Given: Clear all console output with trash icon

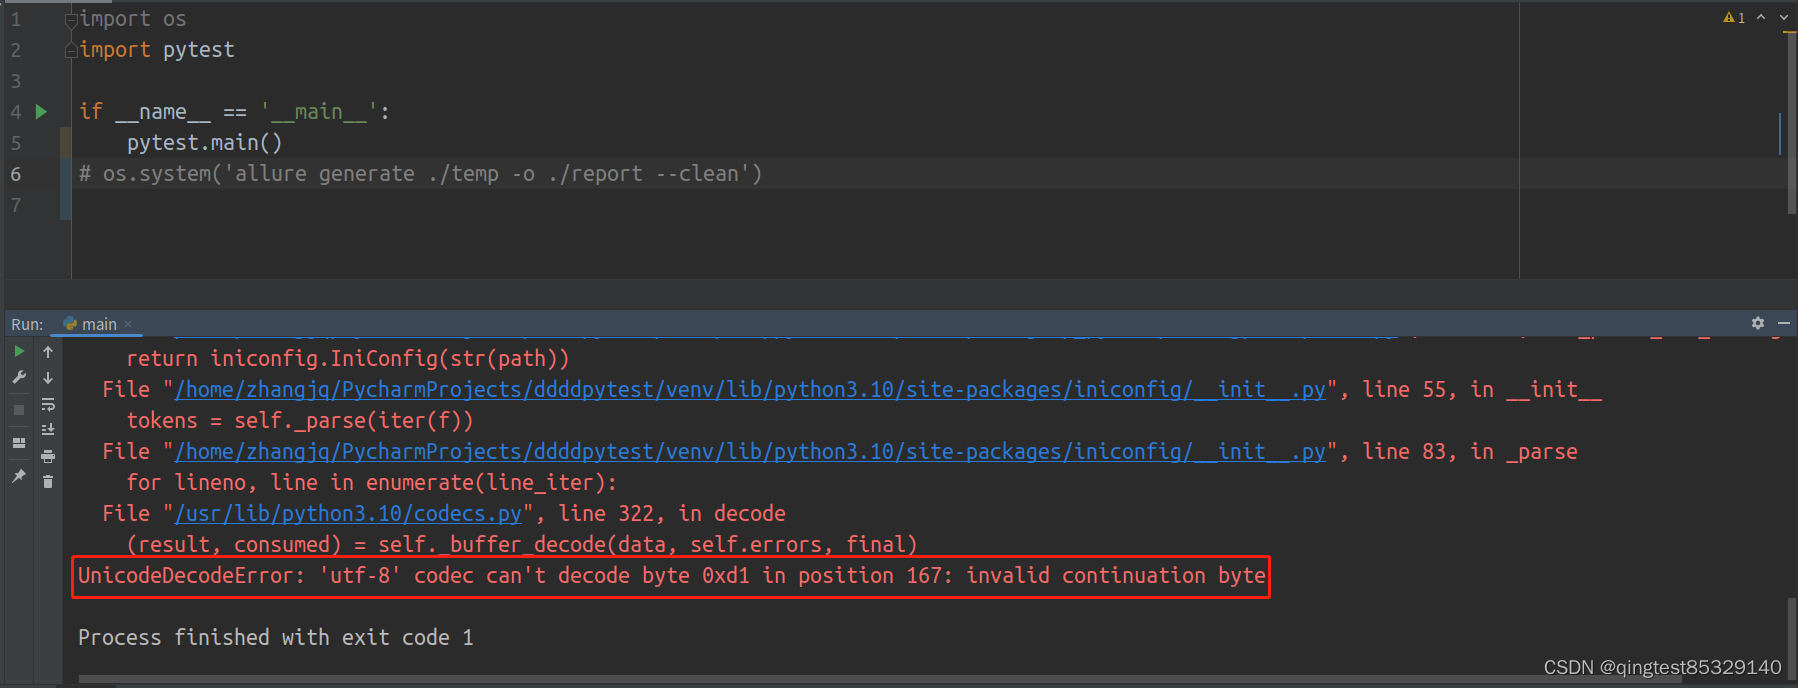Looking at the screenshot, I should point(48,481).
